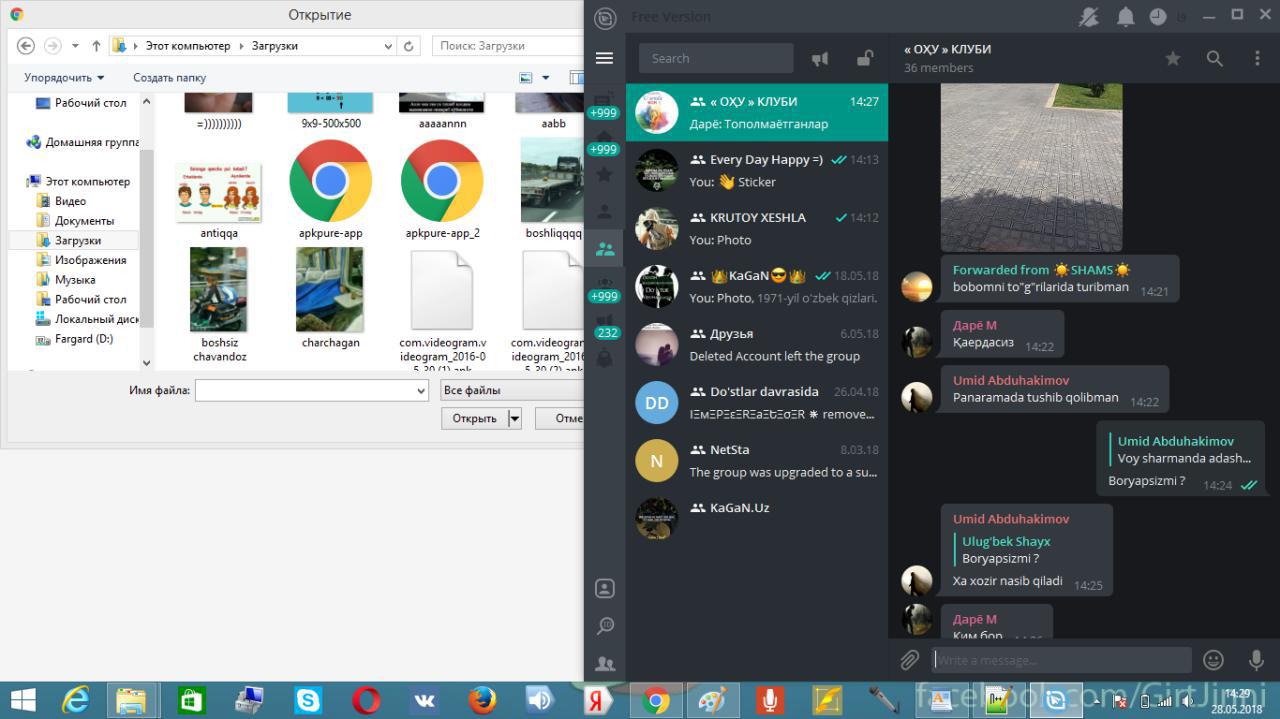Star the « ОҲУ » КЛУБИ chat
Image resolution: width=1280 pixels, height=719 pixels.
click(1173, 59)
